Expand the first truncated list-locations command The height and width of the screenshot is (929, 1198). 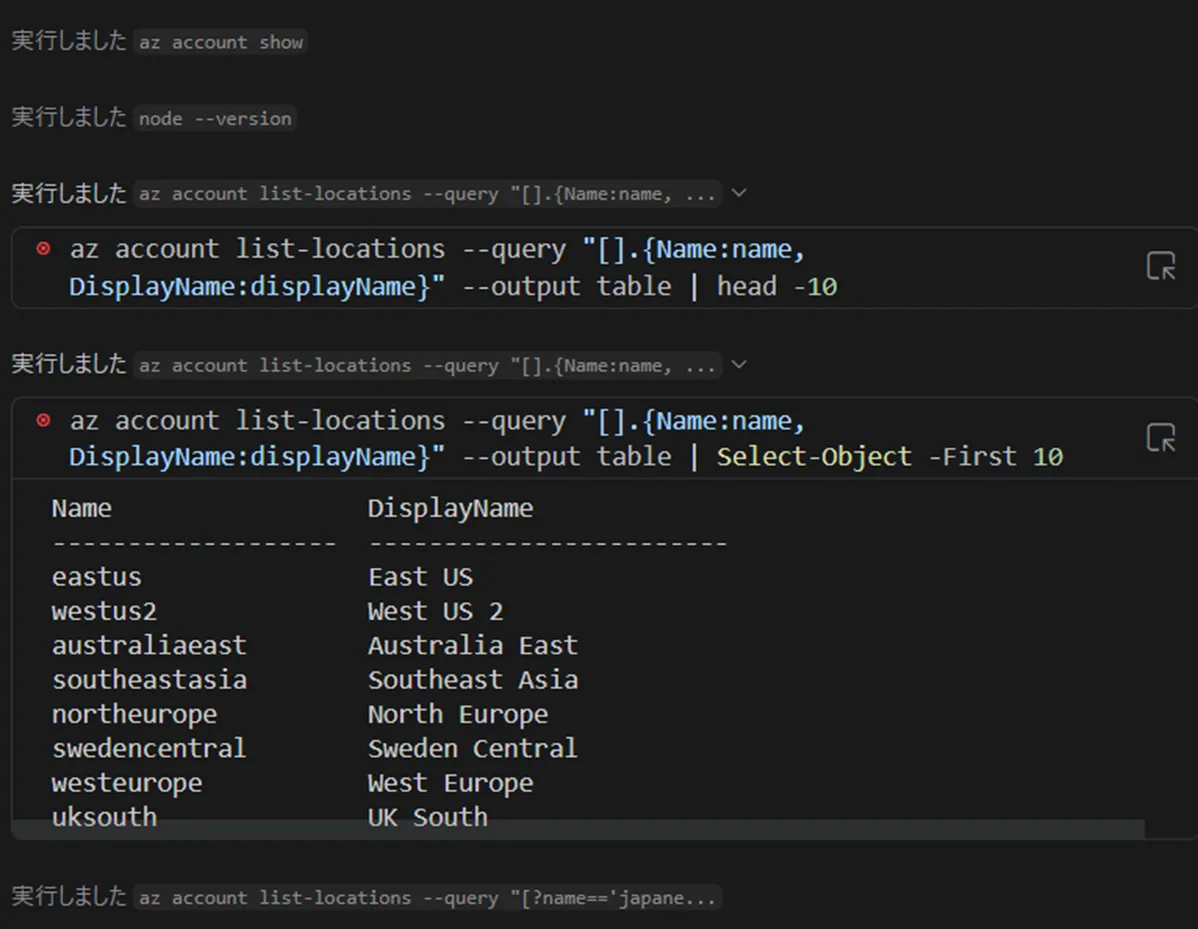coord(739,193)
